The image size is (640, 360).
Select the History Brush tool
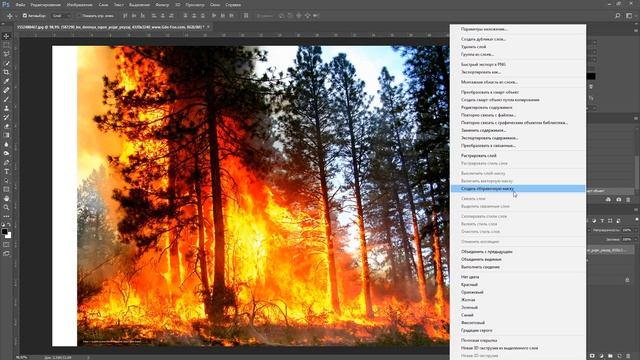tap(6, 117)
